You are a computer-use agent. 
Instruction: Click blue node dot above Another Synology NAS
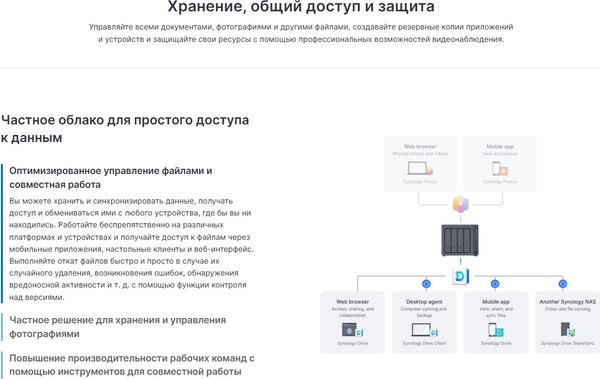pyautogui.click(x=562, y=284)
